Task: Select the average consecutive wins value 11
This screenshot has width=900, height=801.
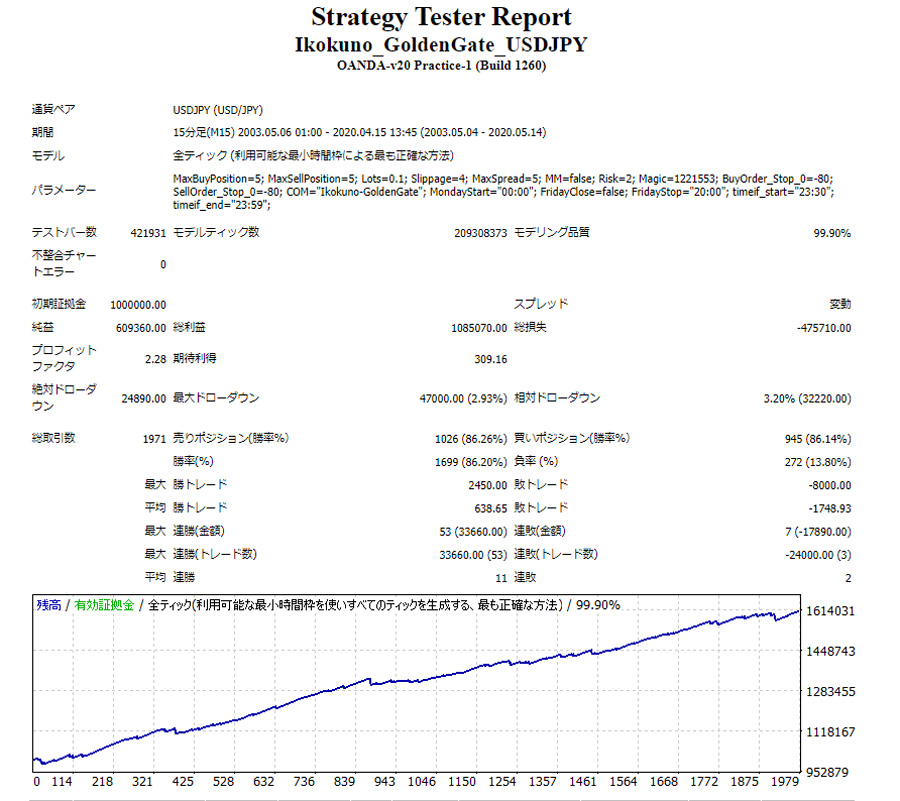Action: pyautogui.click(x=502, y=578)
